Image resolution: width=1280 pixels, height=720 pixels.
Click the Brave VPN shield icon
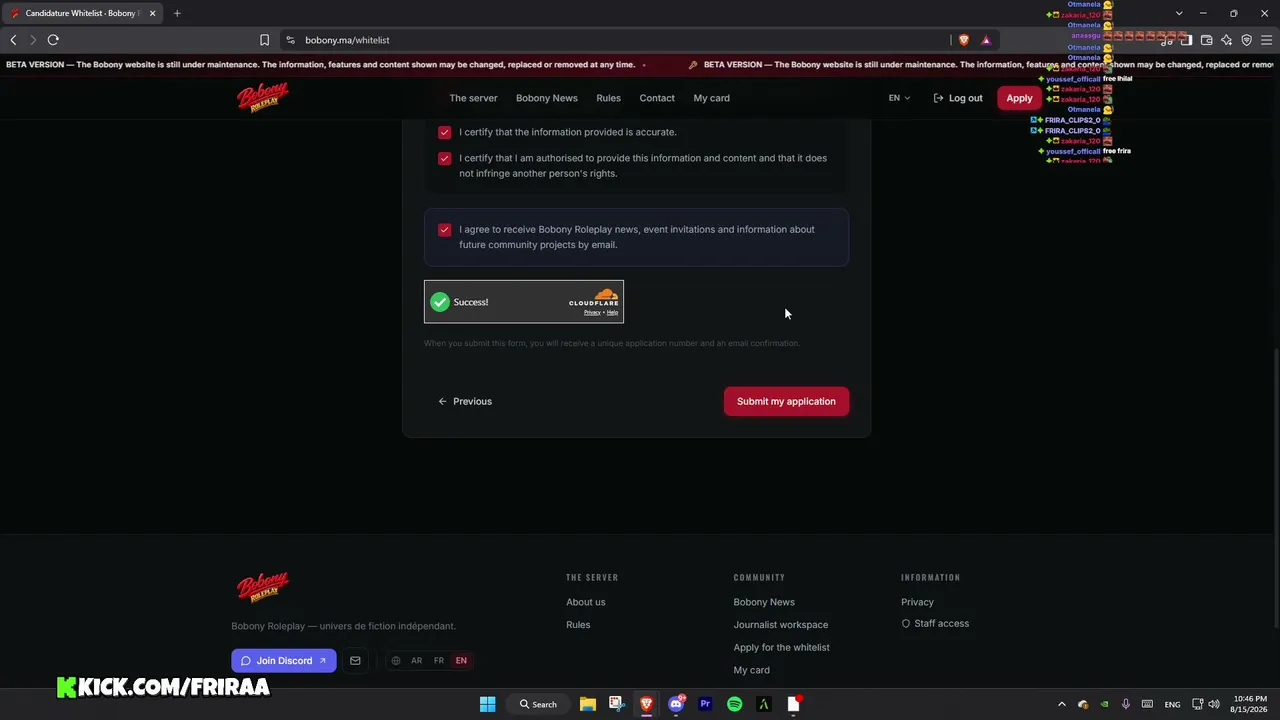tap(1247, 40)
